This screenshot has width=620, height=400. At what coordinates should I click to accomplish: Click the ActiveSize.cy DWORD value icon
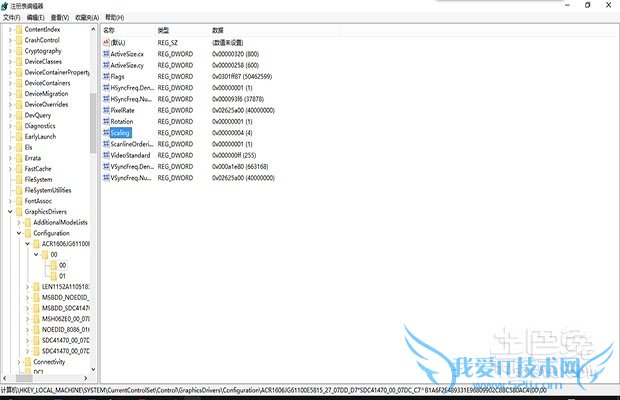pyautogui.click(x=106, y=65)
